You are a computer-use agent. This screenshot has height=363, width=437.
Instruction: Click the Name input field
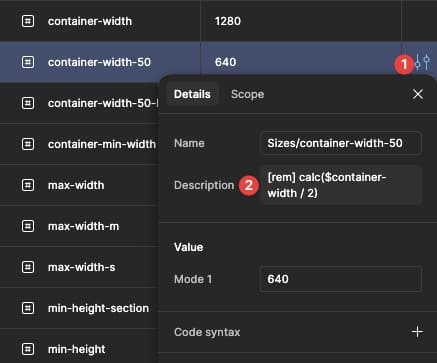pos(341,143)
